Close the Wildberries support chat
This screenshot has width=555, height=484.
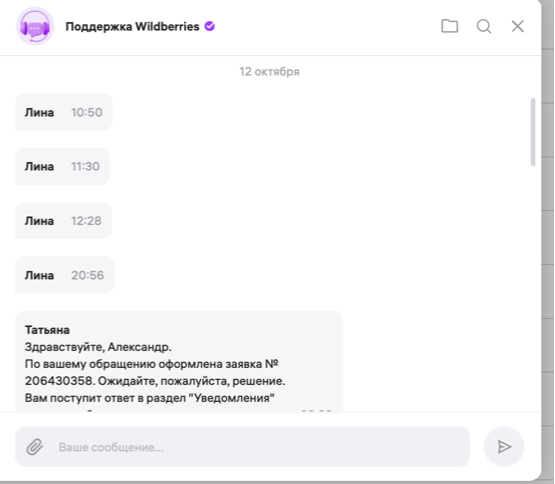pos(517,26)
